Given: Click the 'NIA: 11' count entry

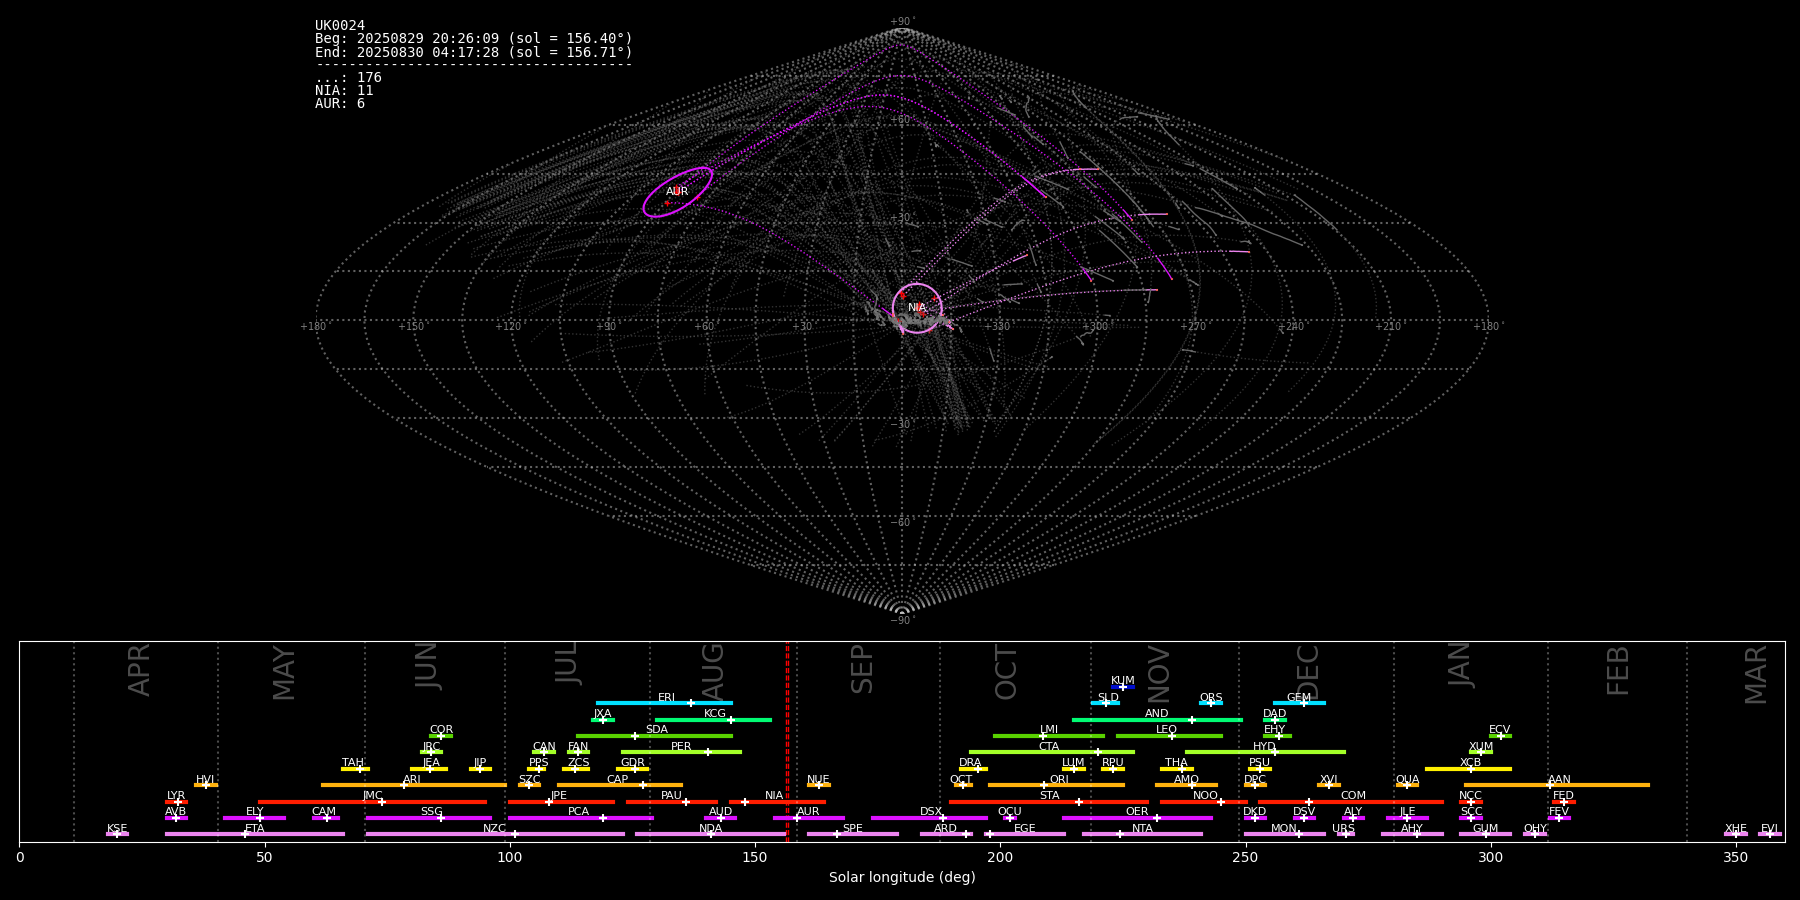Looking at the screenshot, I should pyautogui.click(x=344, y=91).
